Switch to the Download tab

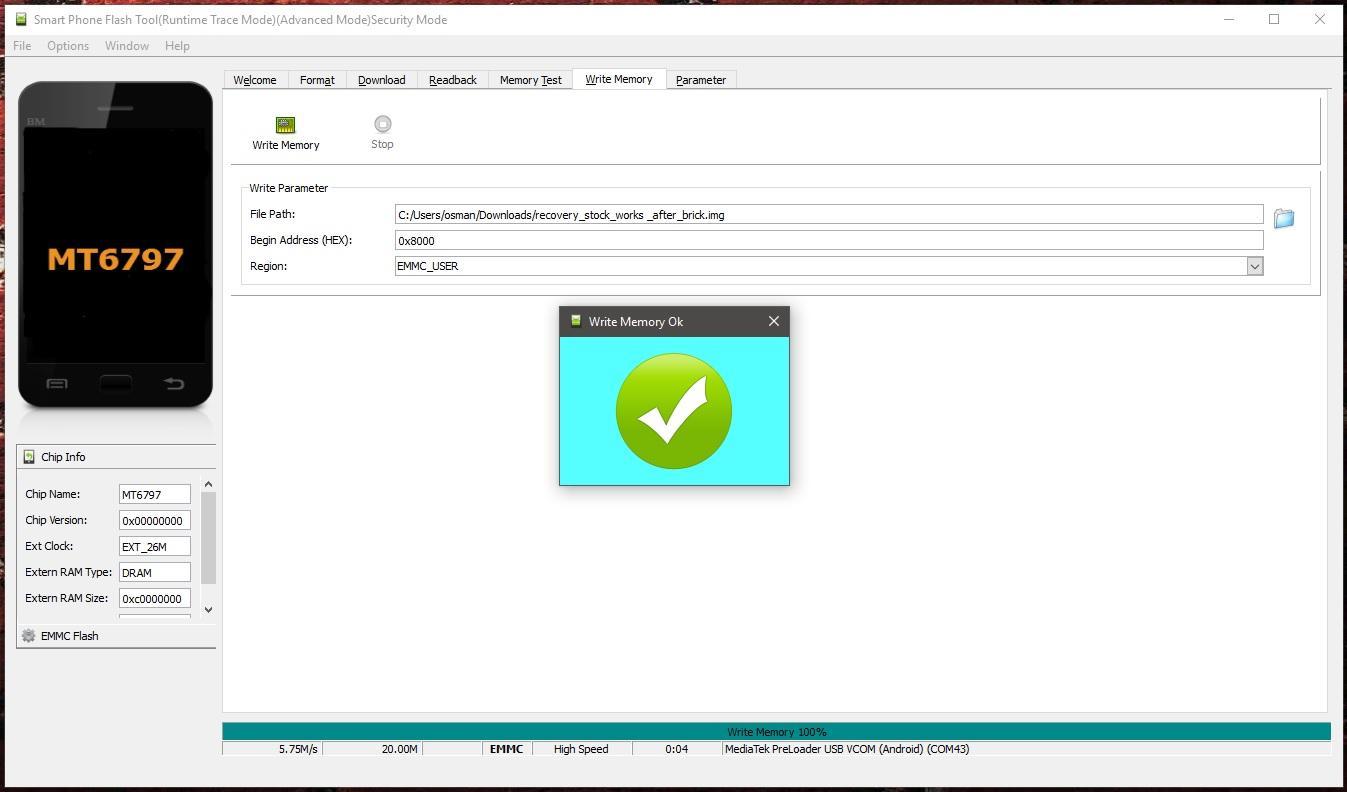(x=381, y=80)
